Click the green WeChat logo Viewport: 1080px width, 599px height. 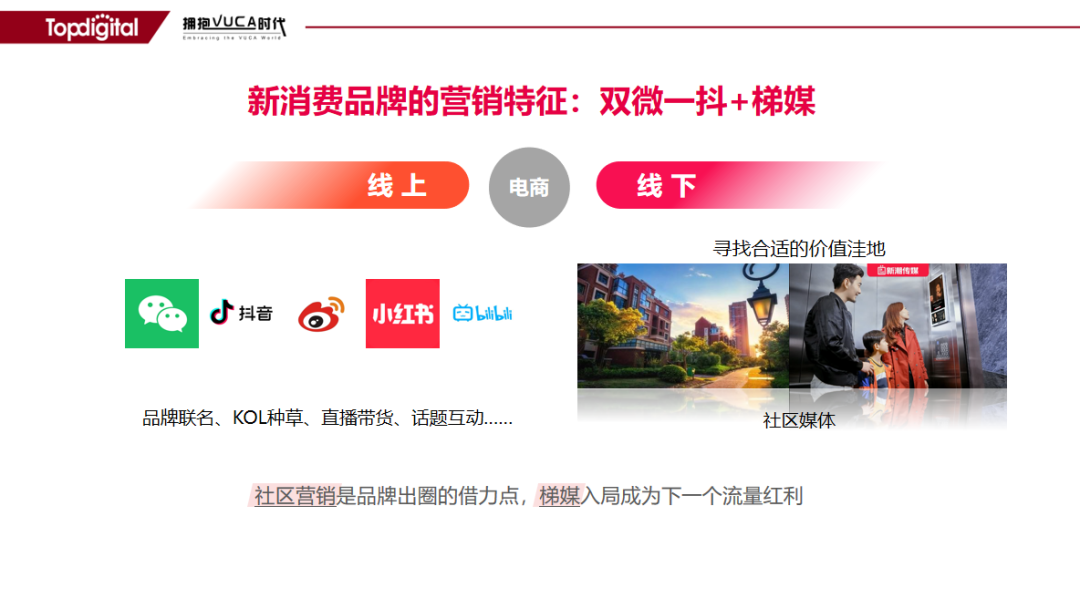pyautogui.click(x=162, y=313)
